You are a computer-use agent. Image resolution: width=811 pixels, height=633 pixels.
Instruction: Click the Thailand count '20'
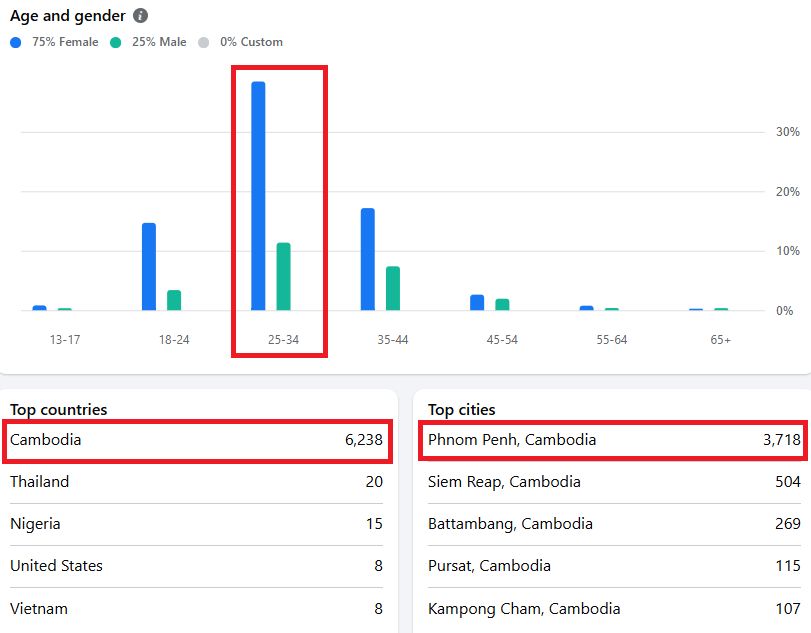click(x=374, y=482)
